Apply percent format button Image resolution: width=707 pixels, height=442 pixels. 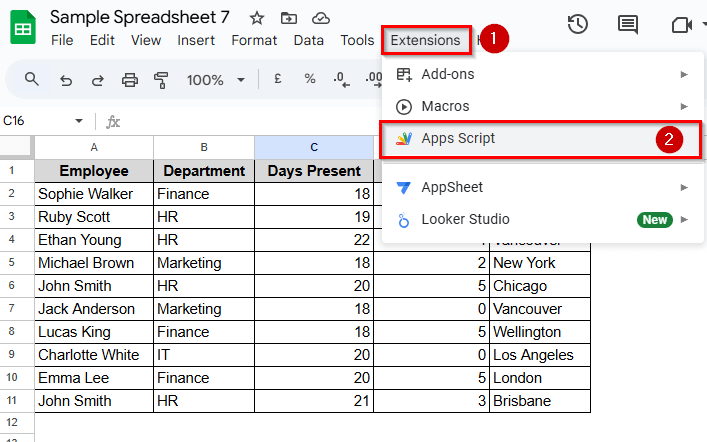click(x=310, y=79)
